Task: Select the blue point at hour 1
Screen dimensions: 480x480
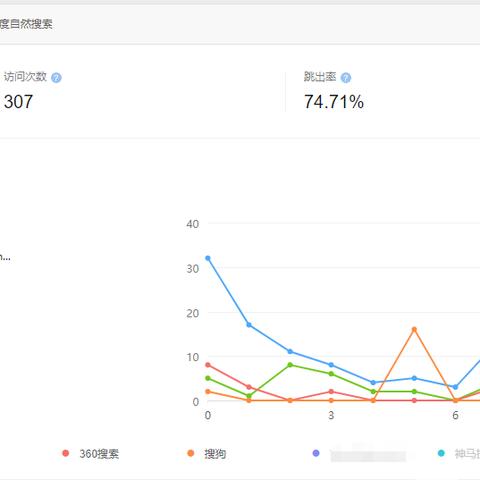Action: tap(249, 325)
